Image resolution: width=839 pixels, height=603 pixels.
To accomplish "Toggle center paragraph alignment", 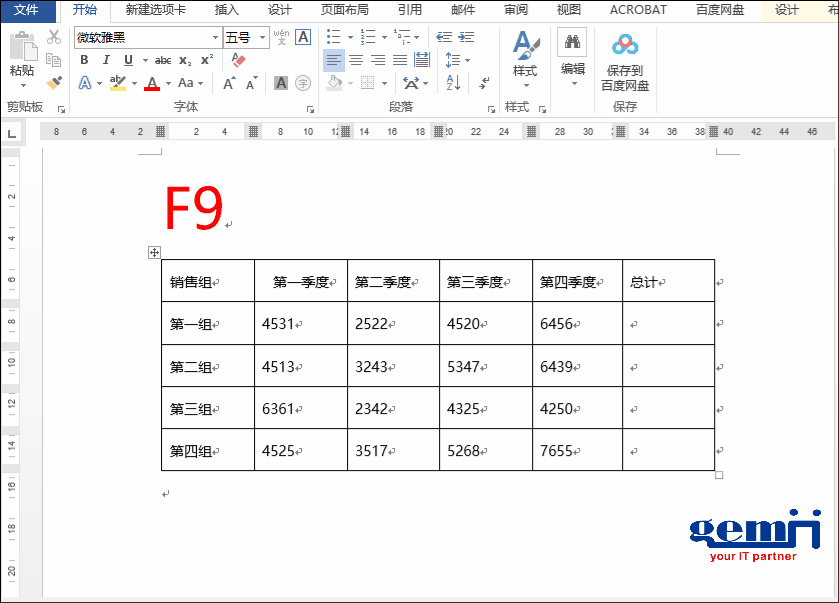I will 356,60.
